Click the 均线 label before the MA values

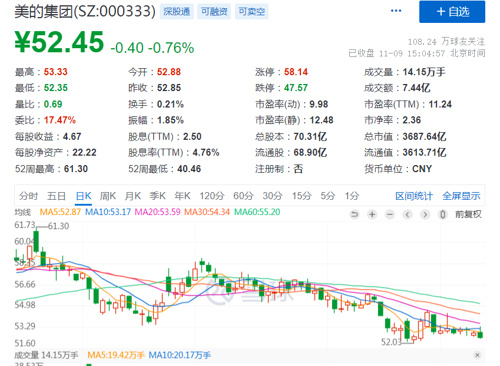point(23,212)
